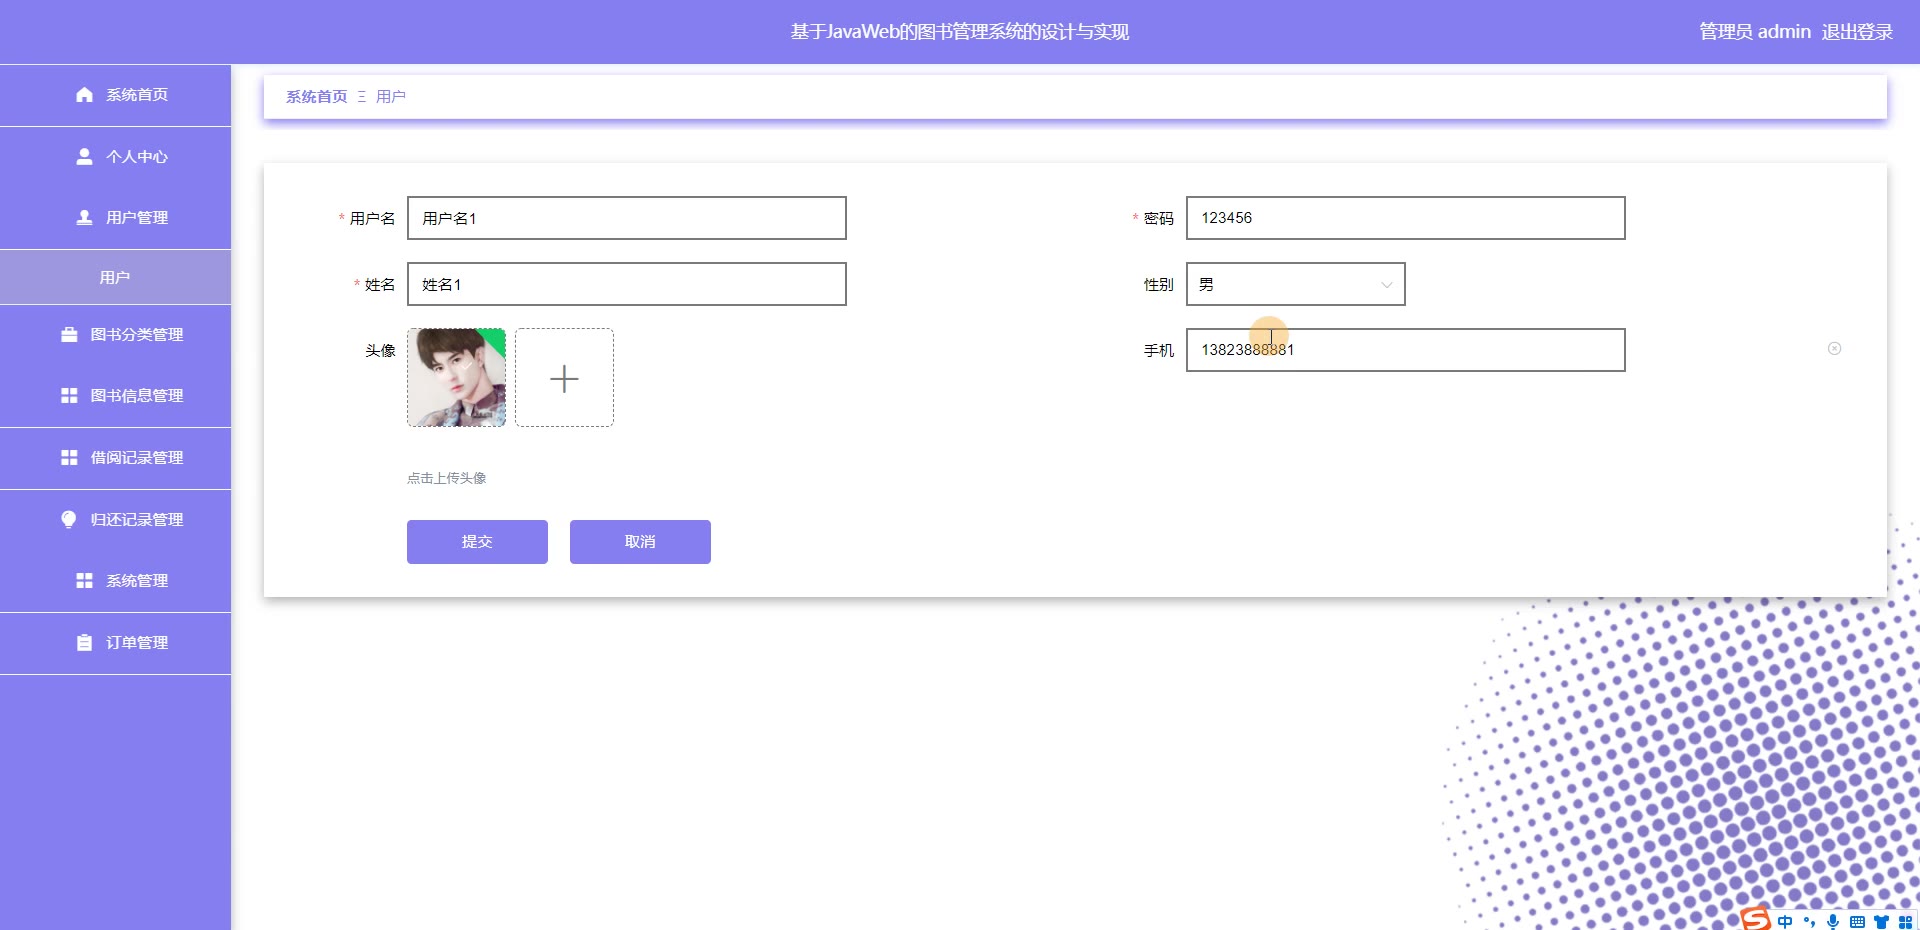Viewport: 1920px width, 930px height.
Task: Open 借阅记录管理 via its grid icon
Action: coord(69,458)
